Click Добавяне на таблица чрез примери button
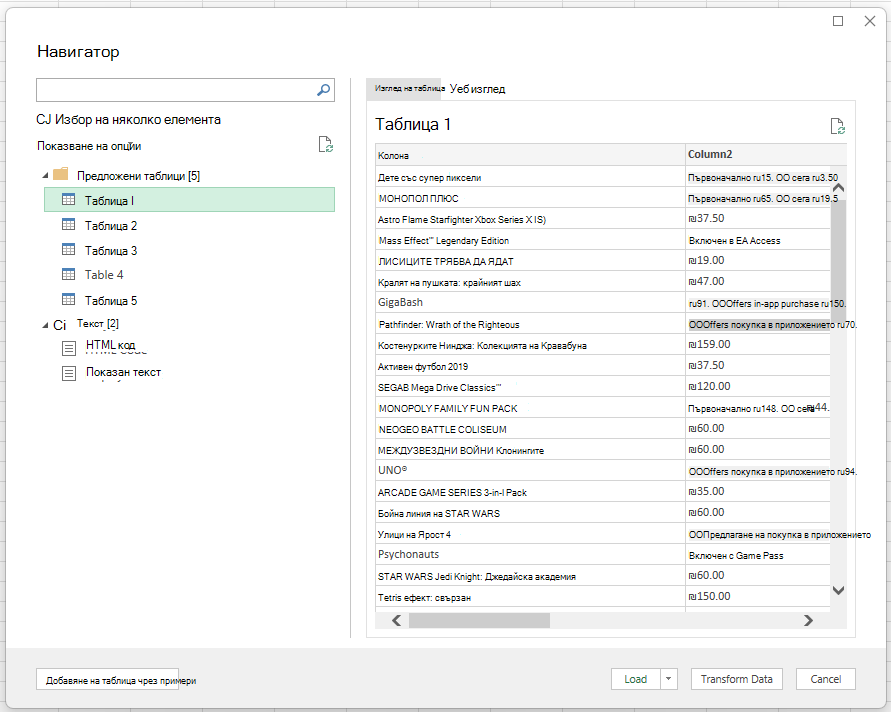891x712 pixels. point(108,680)
